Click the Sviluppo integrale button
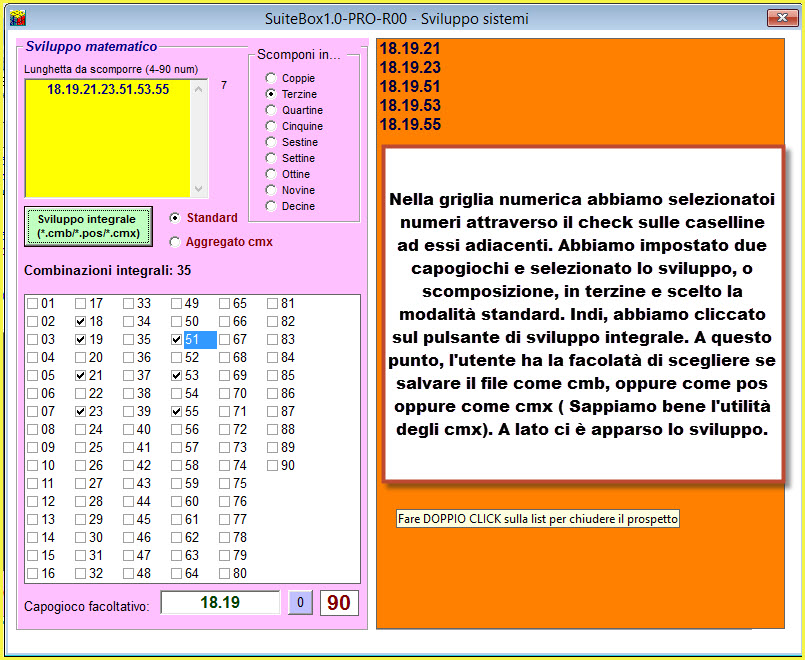Screen dimensions: 805x660 [x=88, y=226]
